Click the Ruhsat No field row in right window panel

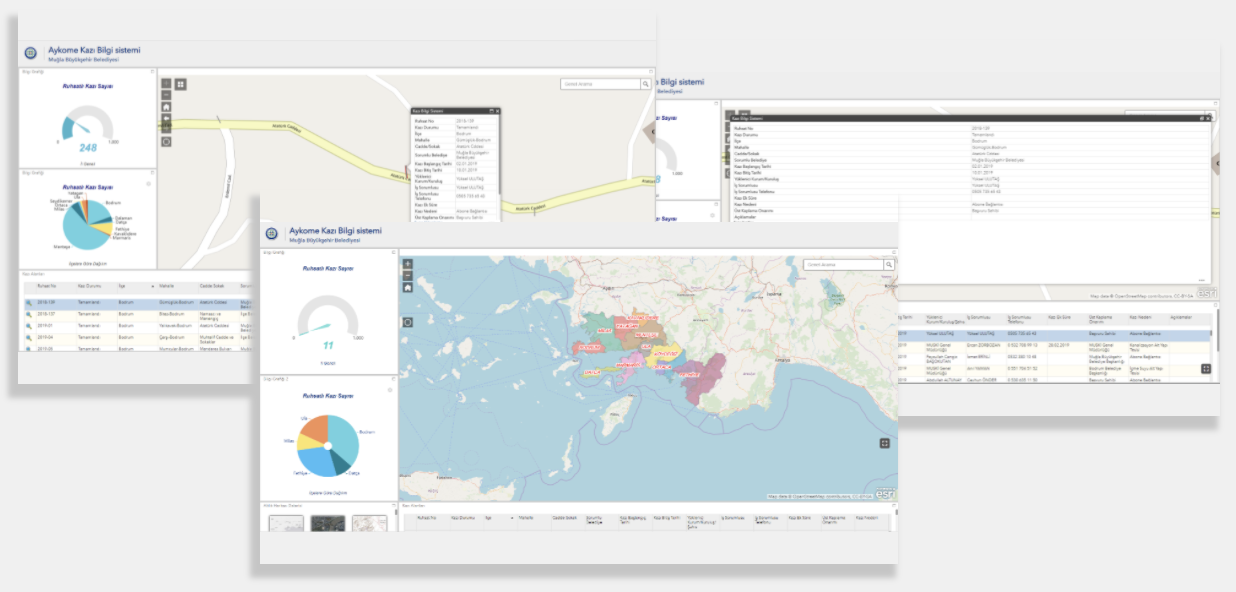969,128
